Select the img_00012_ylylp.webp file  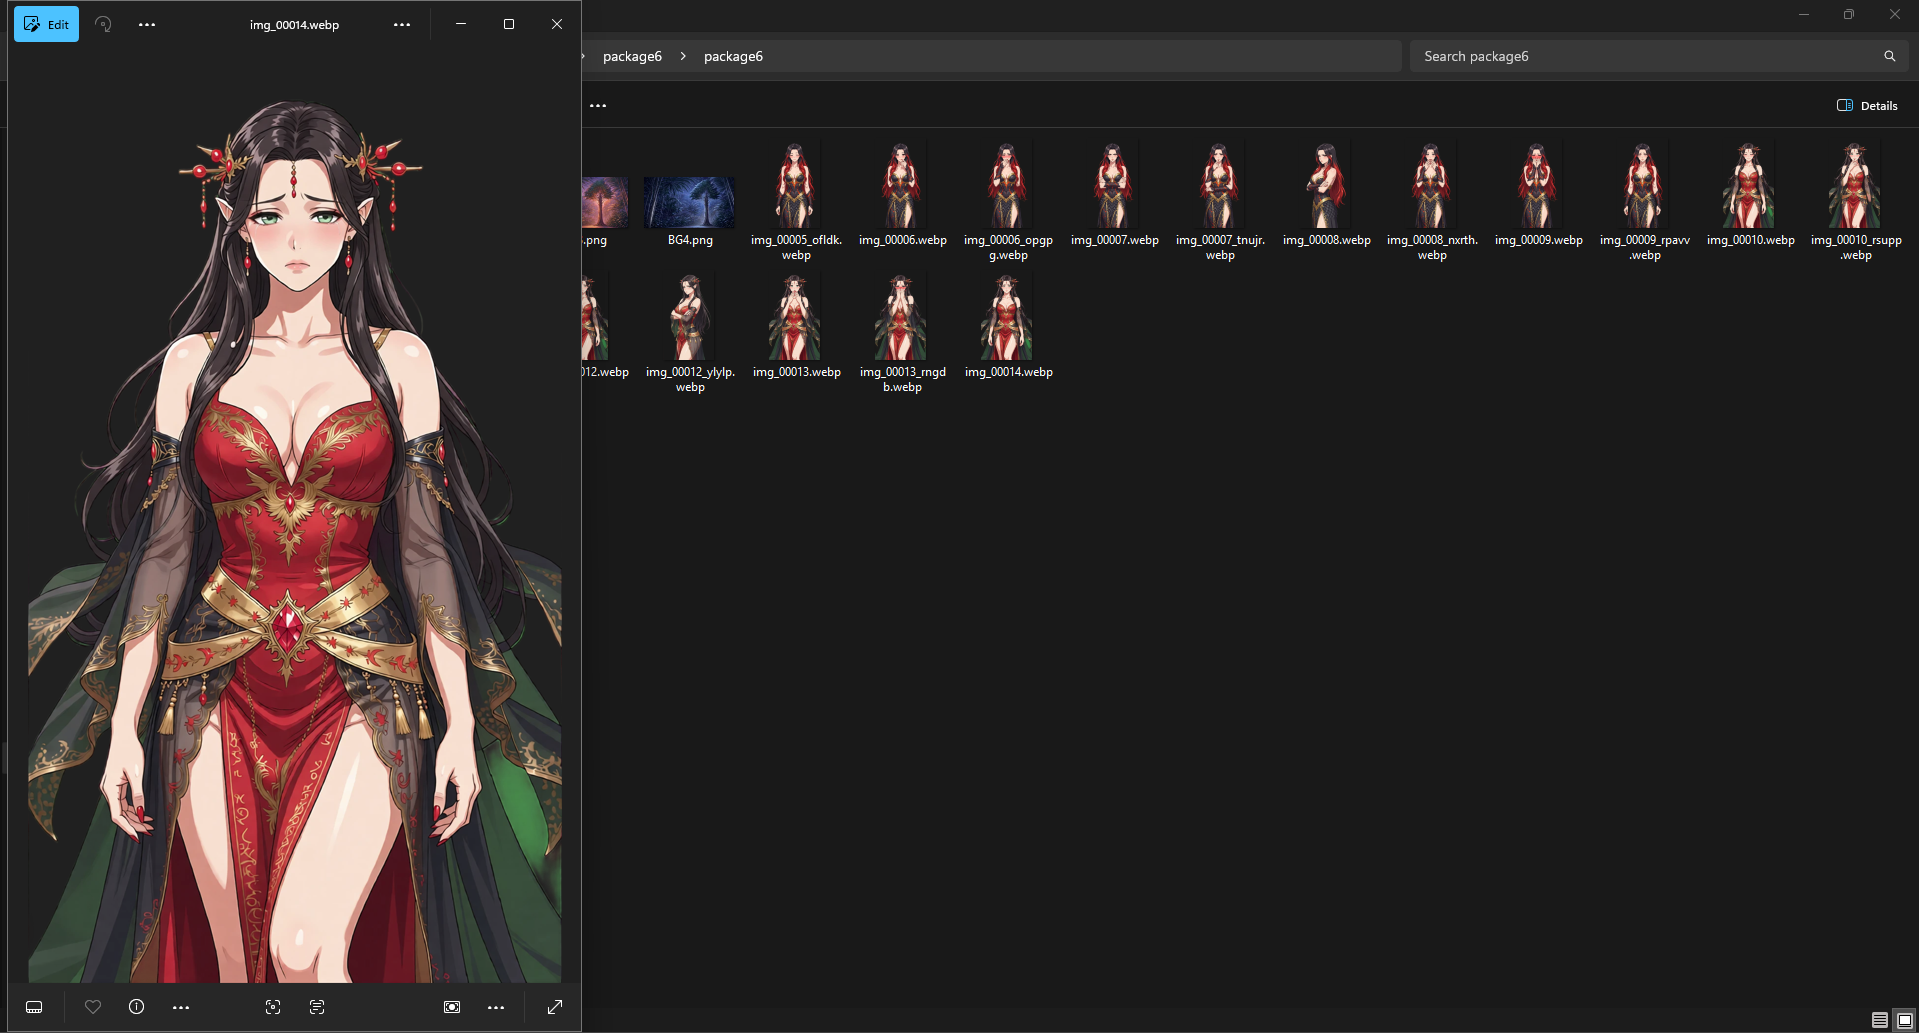point(690,334)
